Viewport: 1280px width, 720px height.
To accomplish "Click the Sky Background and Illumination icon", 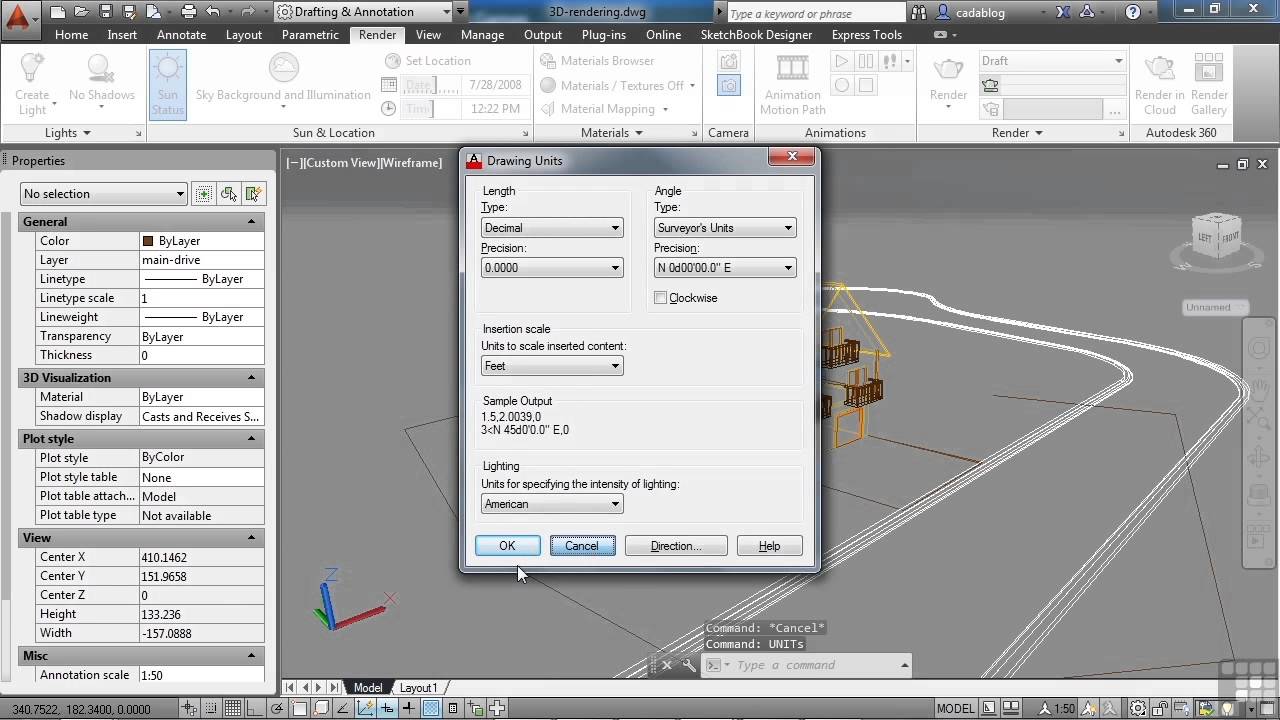I will point(283,68).
